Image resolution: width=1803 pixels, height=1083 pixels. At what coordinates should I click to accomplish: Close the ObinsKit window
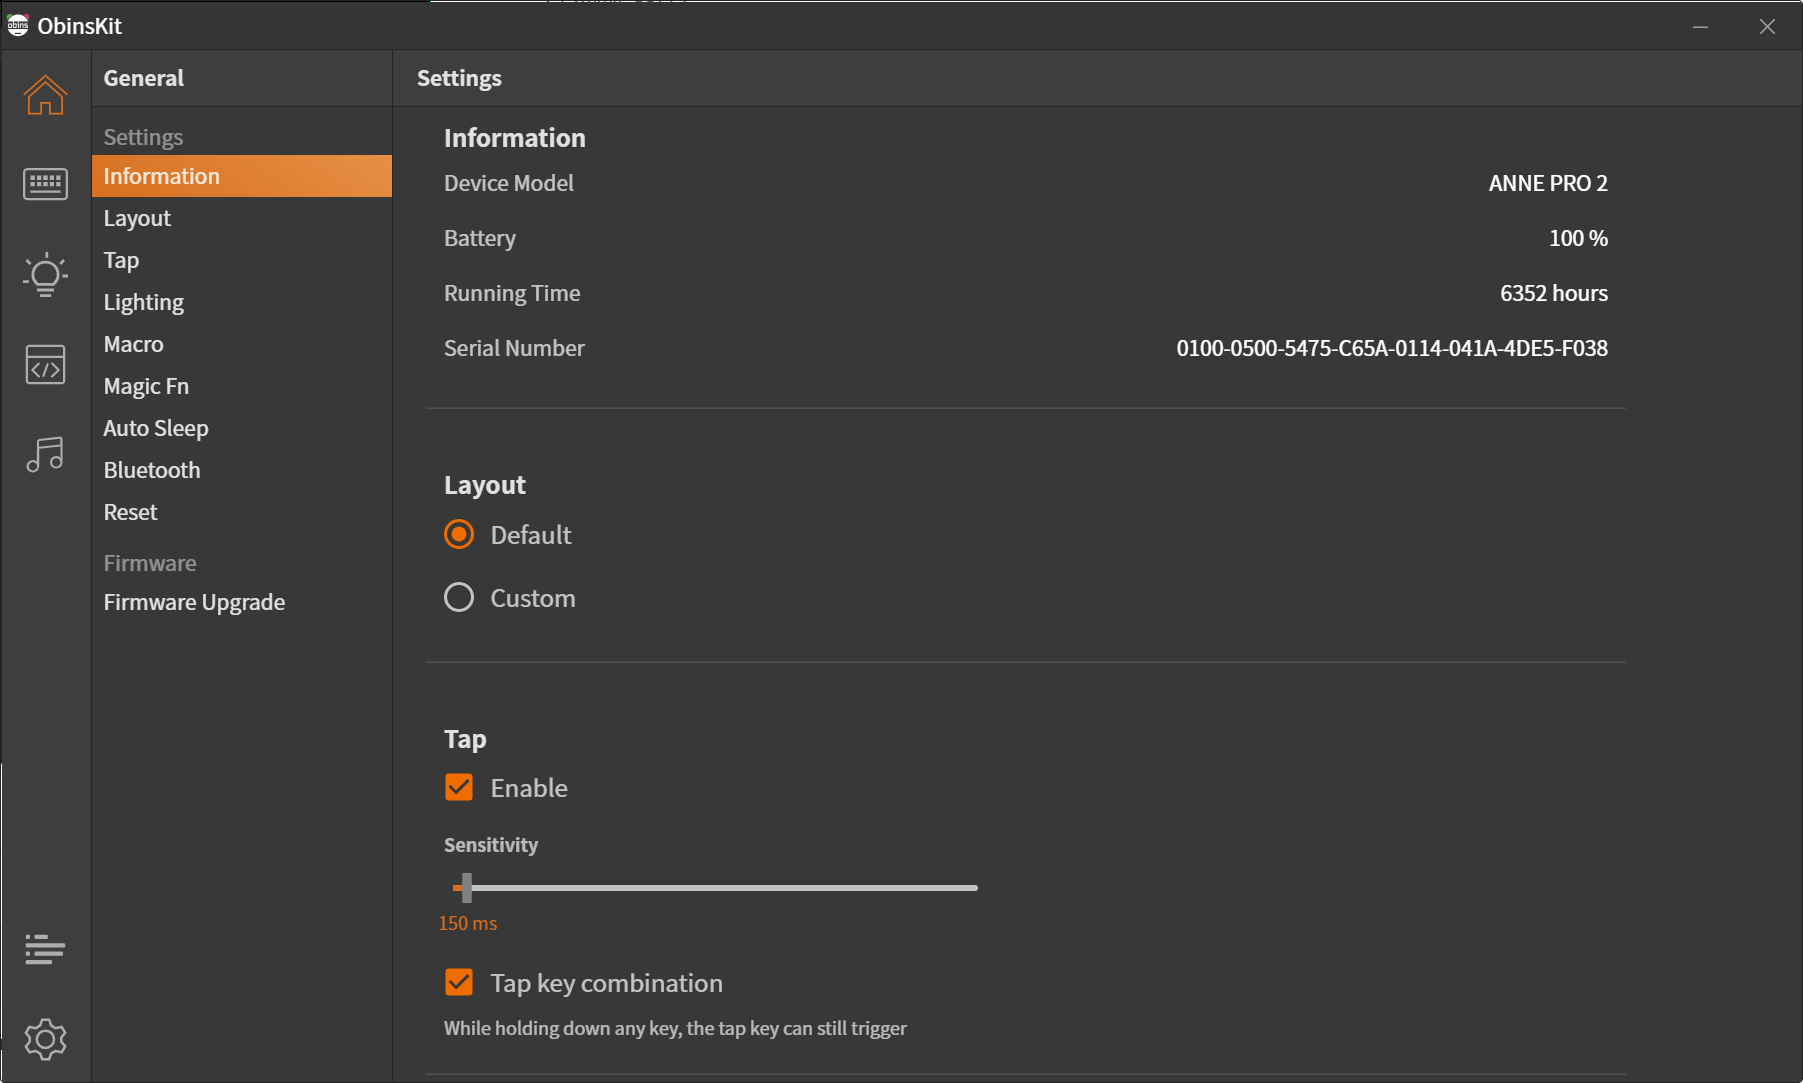pos(1767,27)
